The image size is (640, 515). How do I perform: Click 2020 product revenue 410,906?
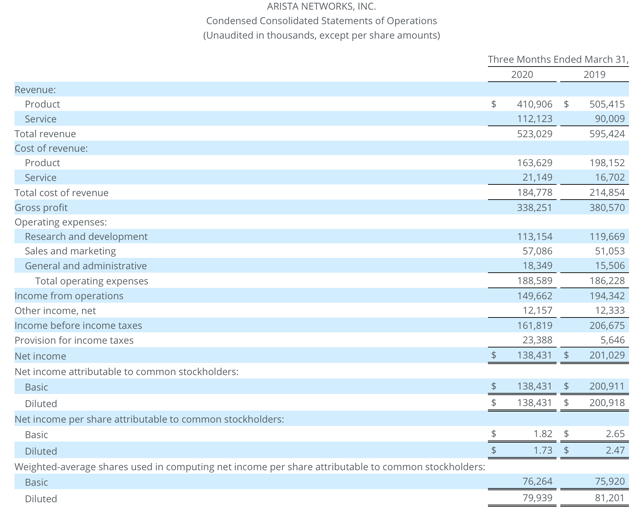tap(534, 104)
